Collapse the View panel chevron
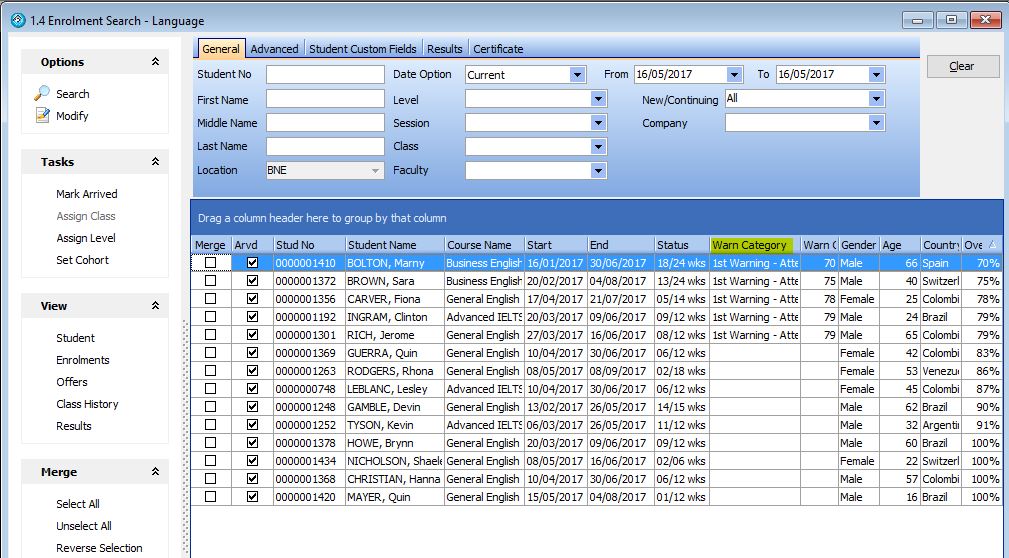1009x558 pixels. point(155,306)
